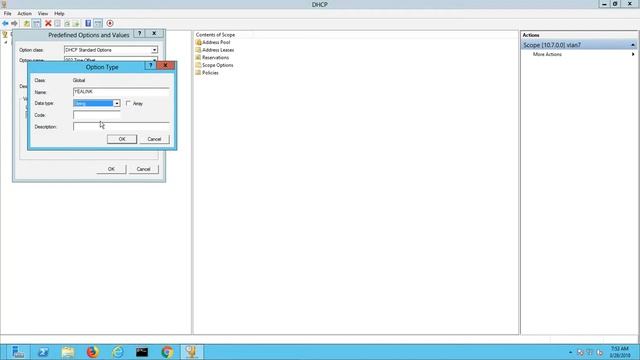Click Cancel in the Option Type dialog
This screenshot has width=640, height=360.
click(154, 139)
